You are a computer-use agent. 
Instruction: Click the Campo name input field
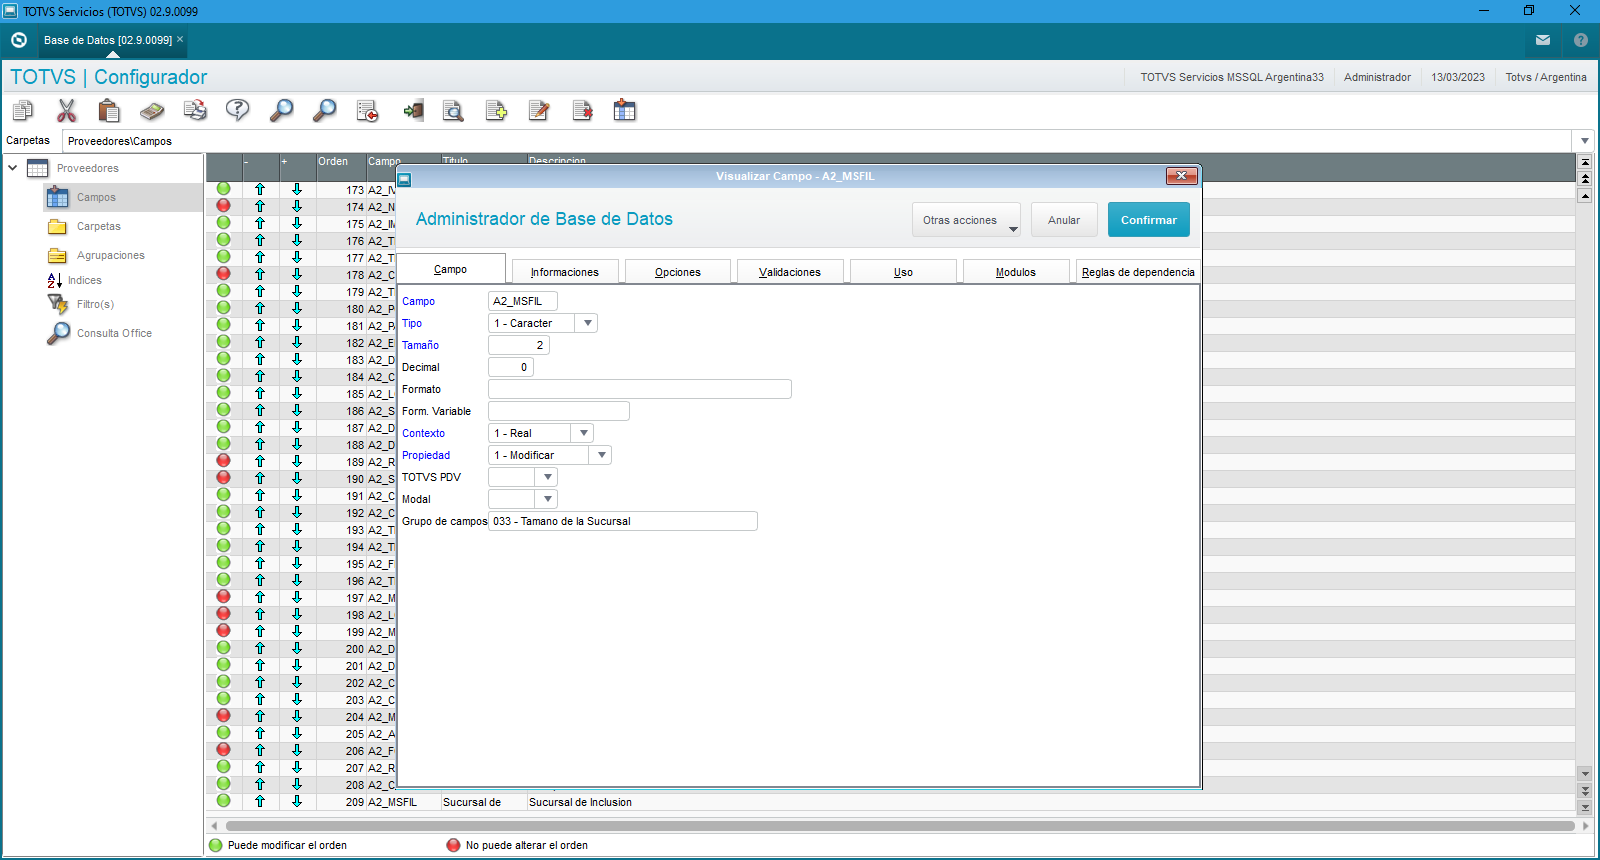click(523, 301)
